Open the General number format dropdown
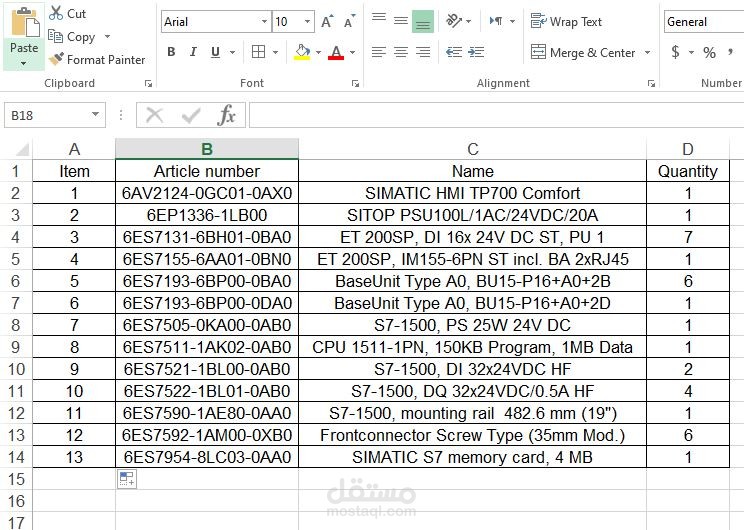Screen dimensions: 744x530 tap(704, 22)
